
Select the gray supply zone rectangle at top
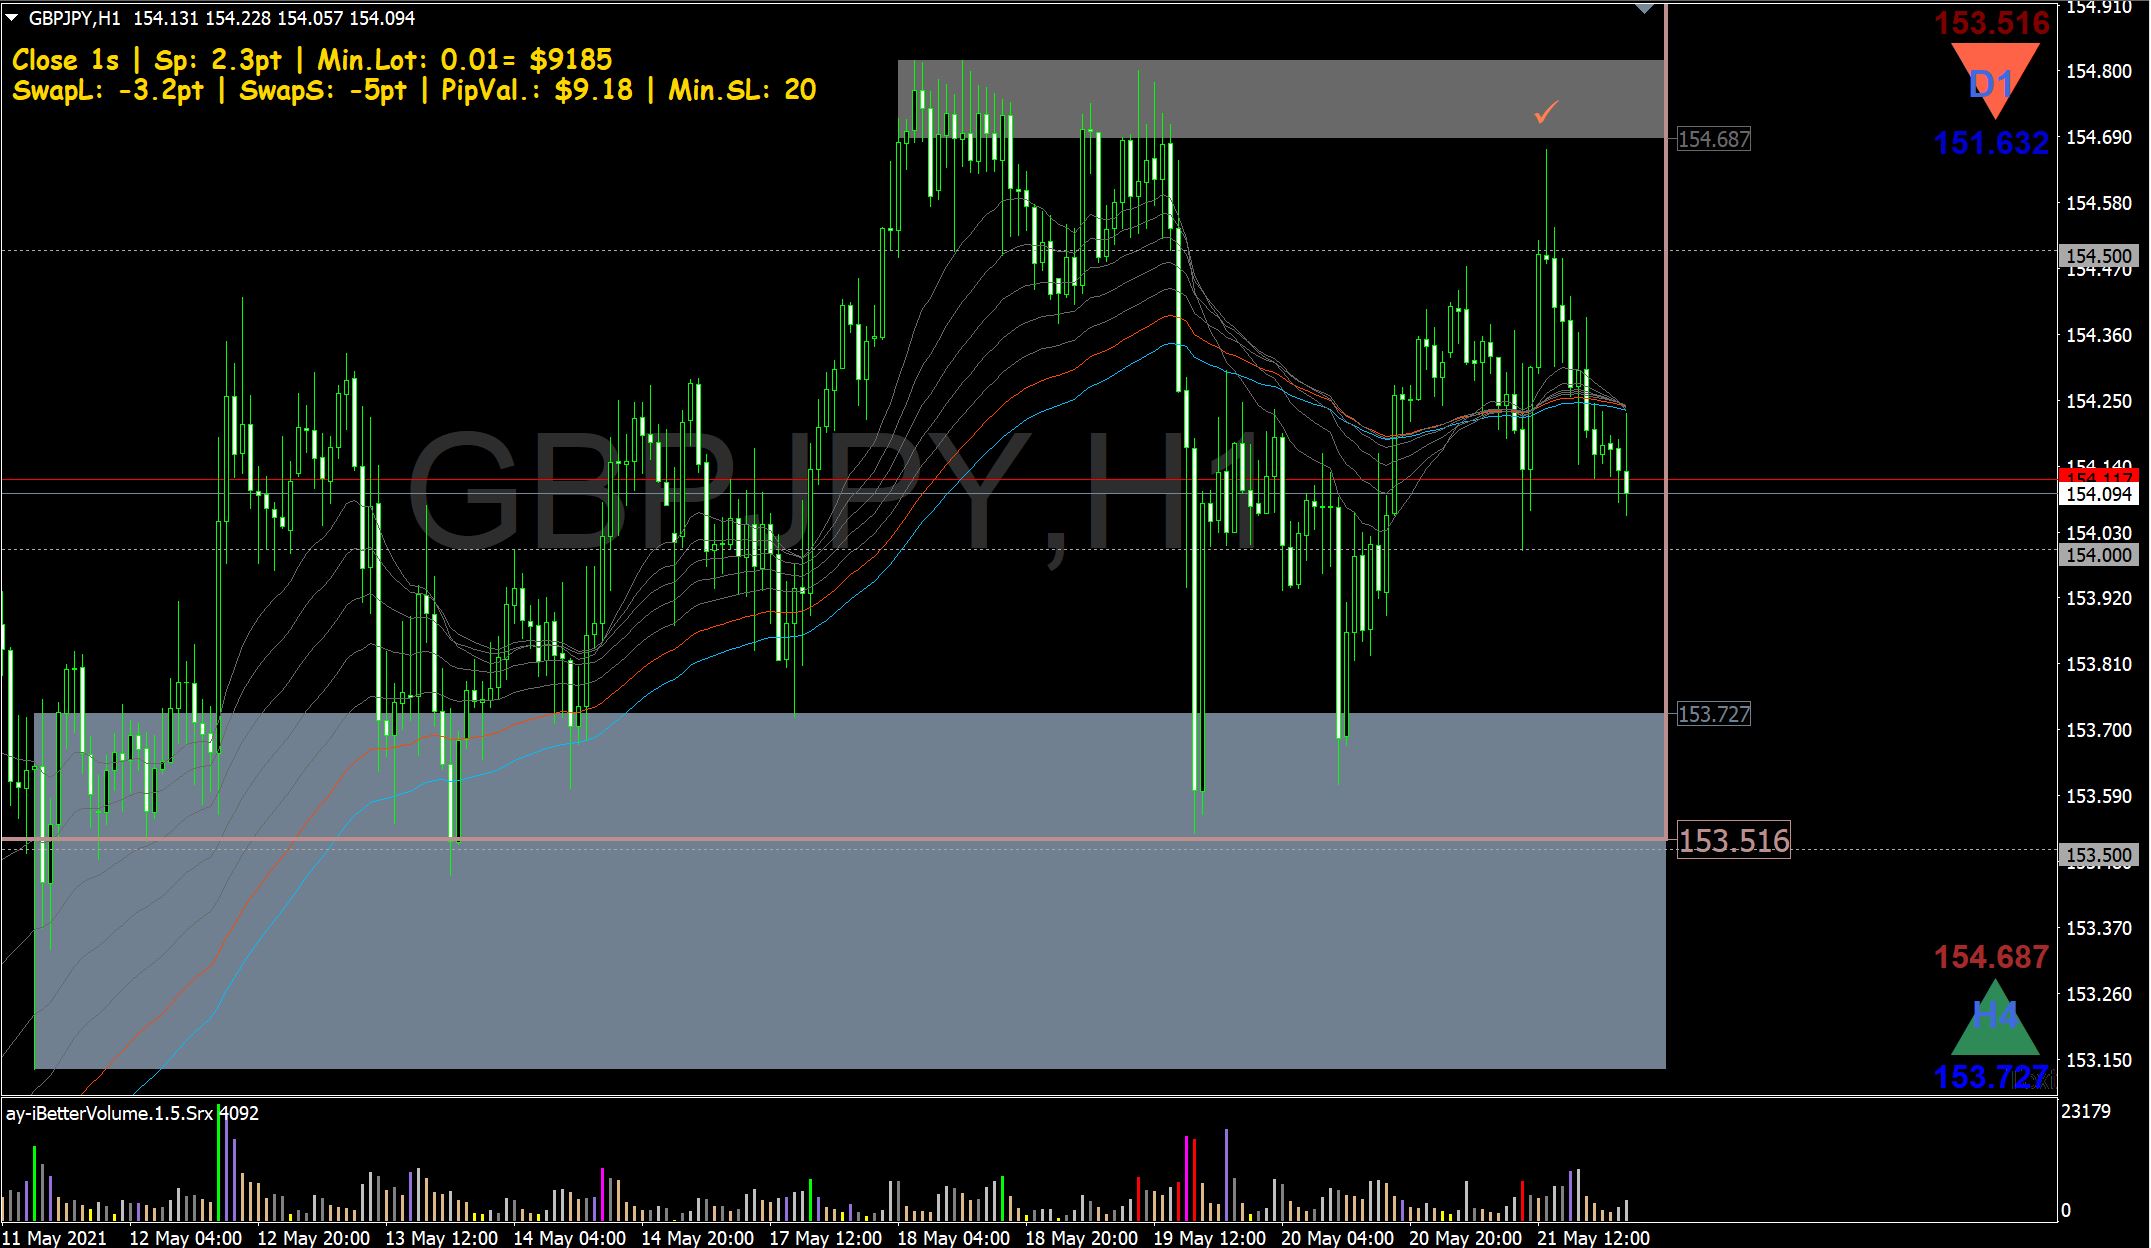tap(1280, 98)
